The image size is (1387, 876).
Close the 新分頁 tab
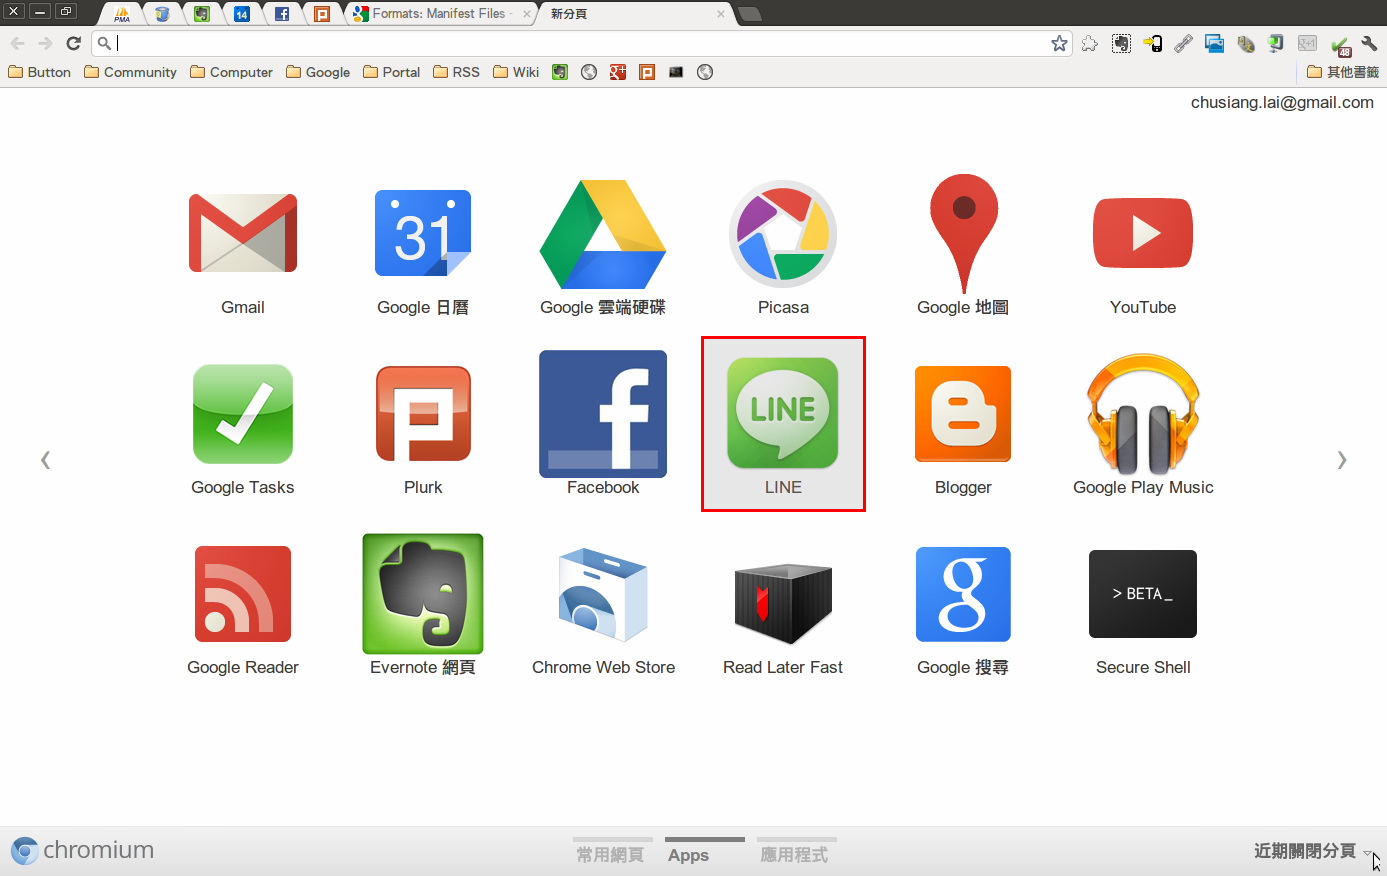click(x=721, y=14)
